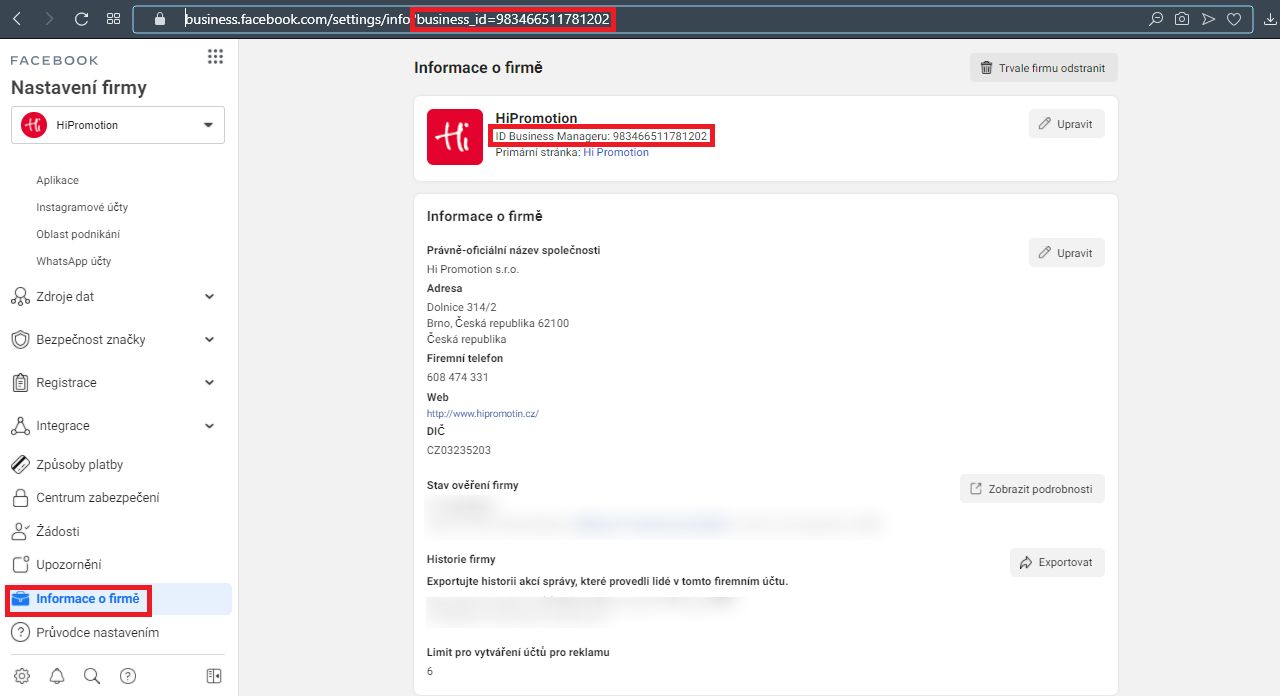Click the help question mark icon at sidebar bottom
1280x696 pixels.
(x=128, y=676)
